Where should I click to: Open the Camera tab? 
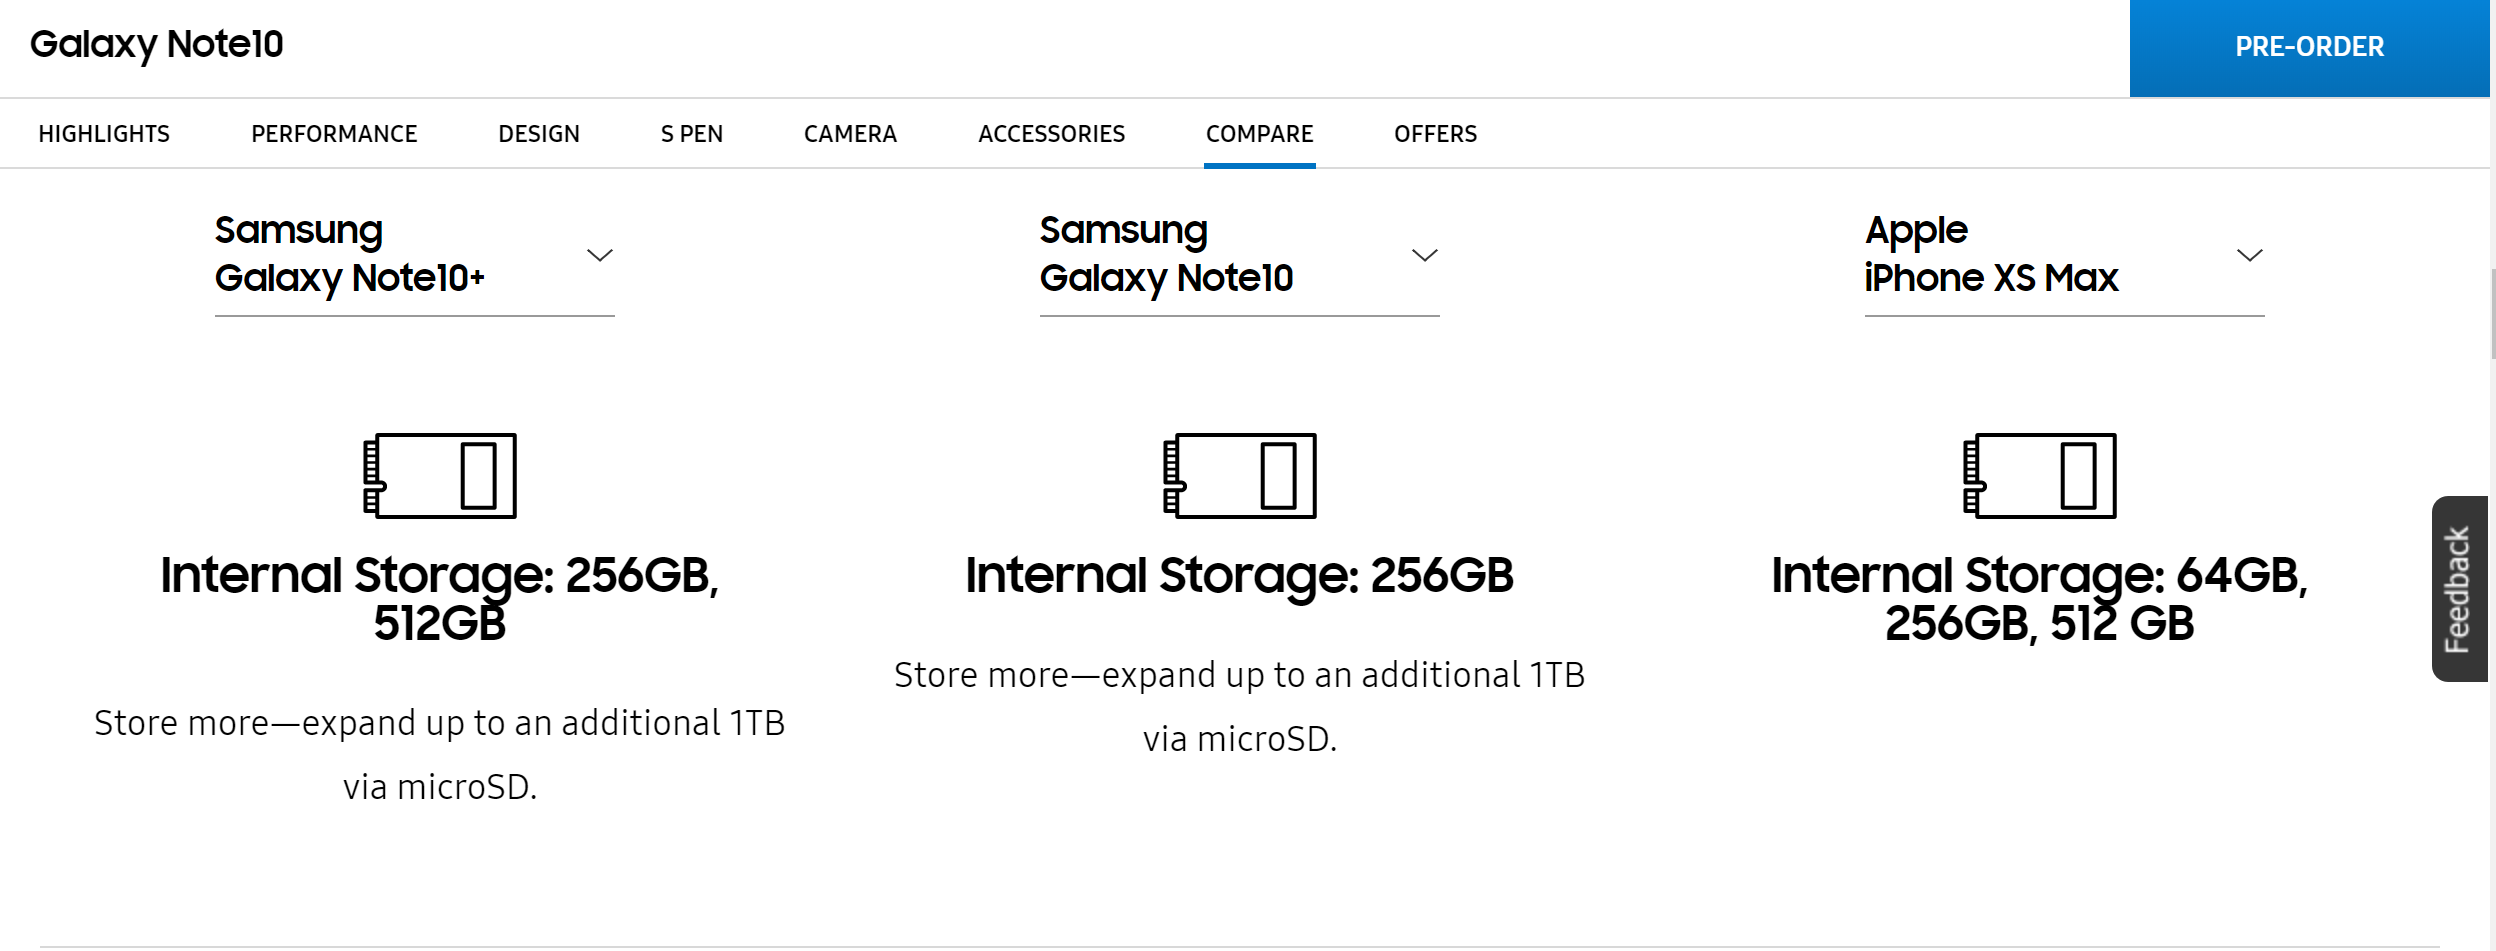(x=850, y=134)
